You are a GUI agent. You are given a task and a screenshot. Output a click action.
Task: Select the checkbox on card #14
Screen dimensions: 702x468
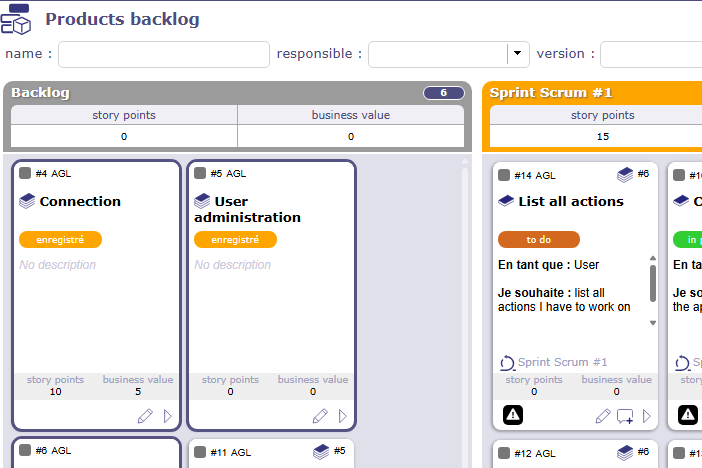coord(505,175)
